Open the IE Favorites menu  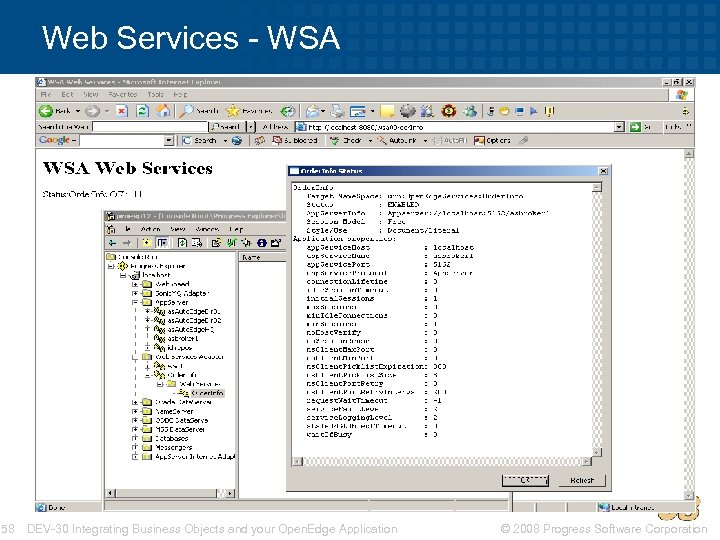[123, 94]
